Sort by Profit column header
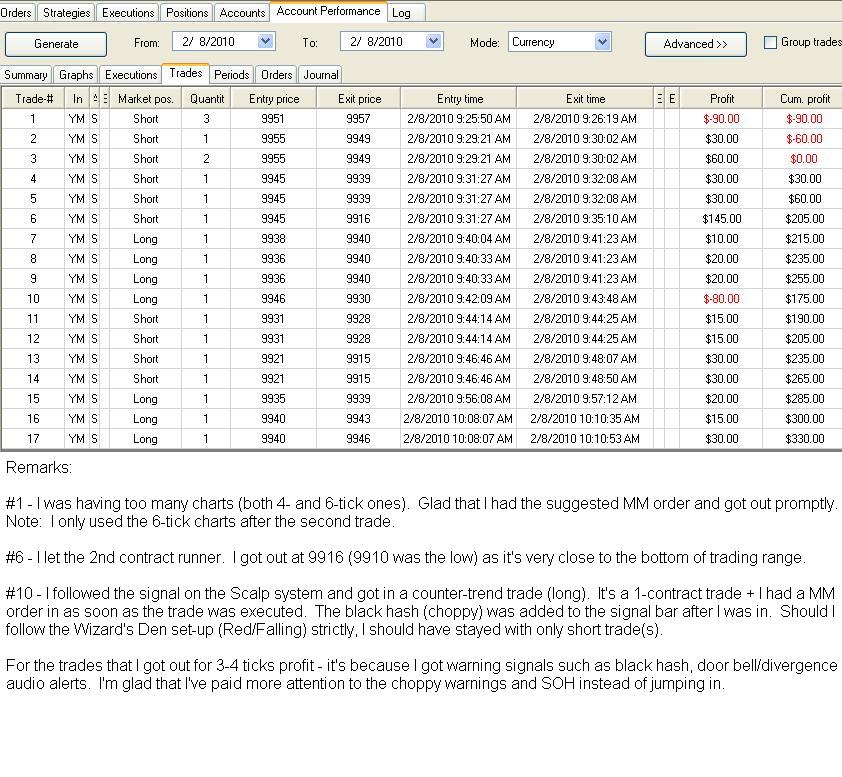The image size is (842, 777). (x=721, y=99)
